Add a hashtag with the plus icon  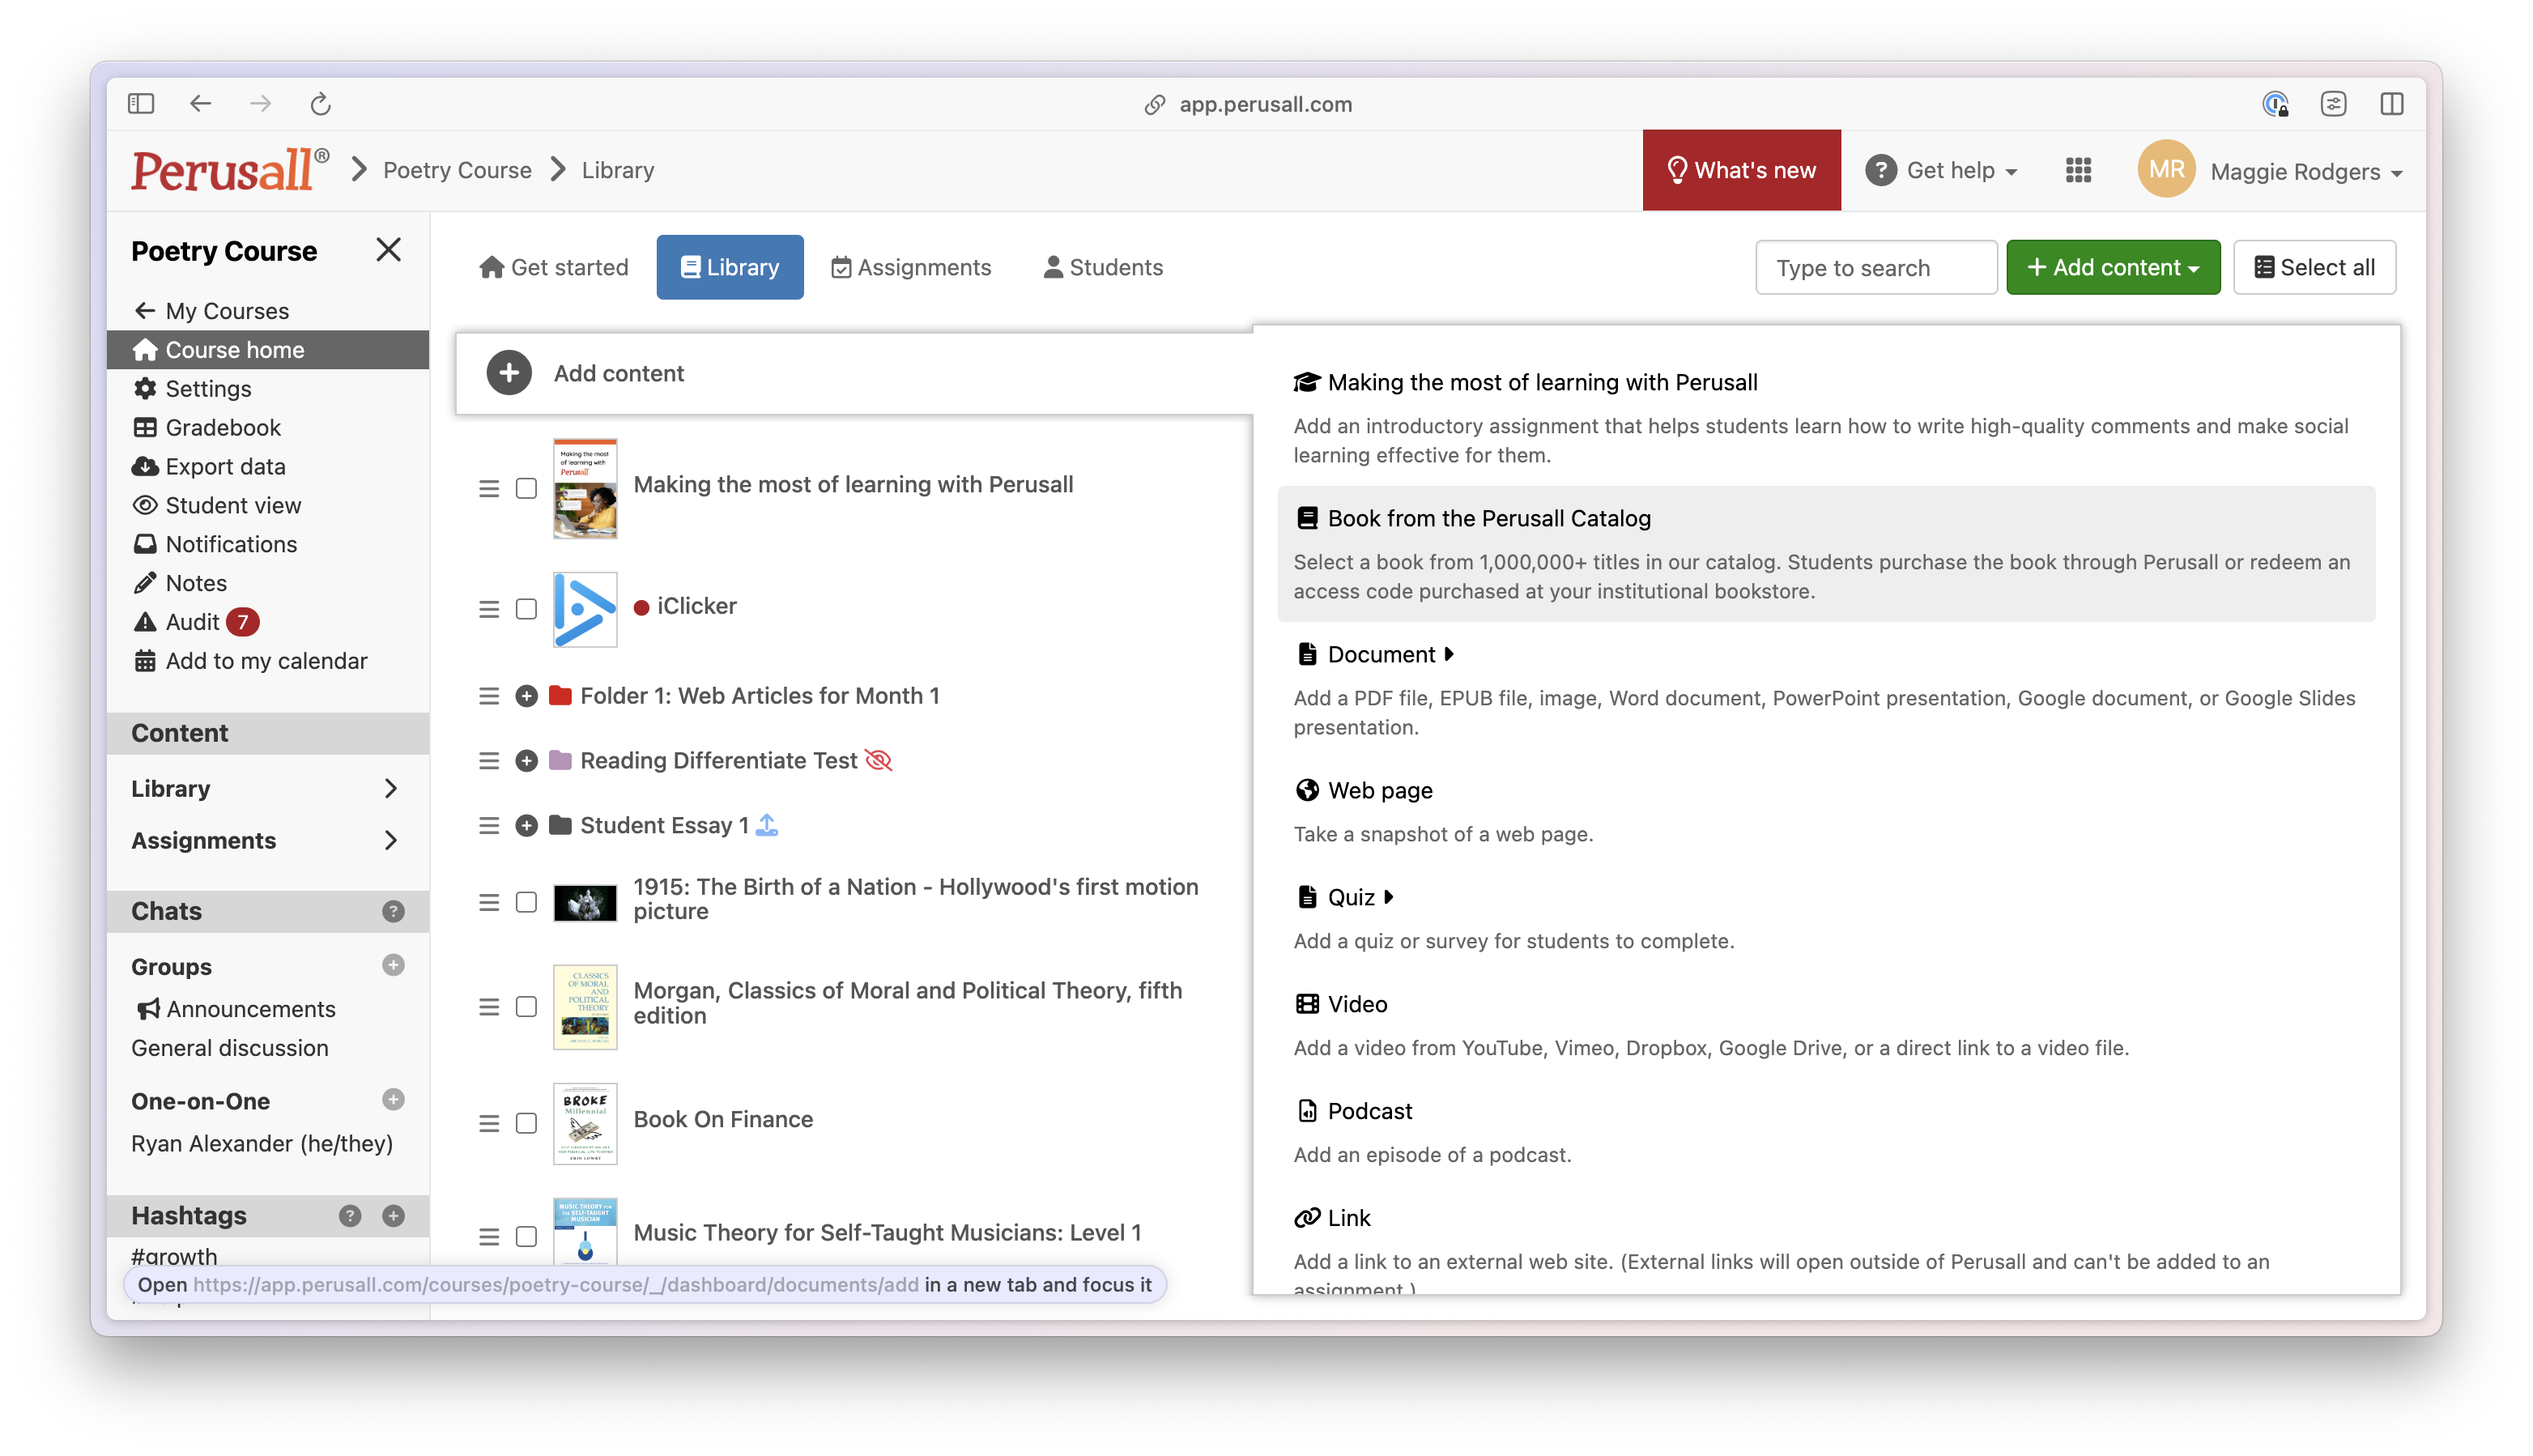[393, 1215]
